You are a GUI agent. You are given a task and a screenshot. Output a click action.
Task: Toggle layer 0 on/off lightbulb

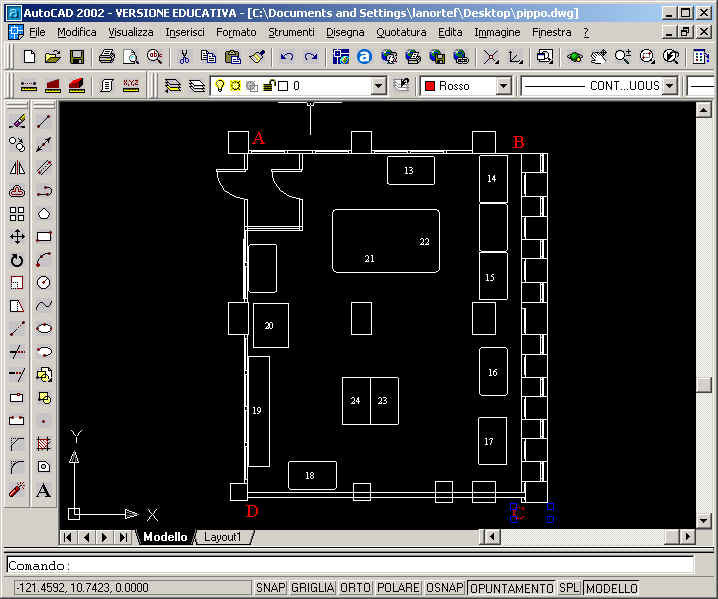point(220,86)
